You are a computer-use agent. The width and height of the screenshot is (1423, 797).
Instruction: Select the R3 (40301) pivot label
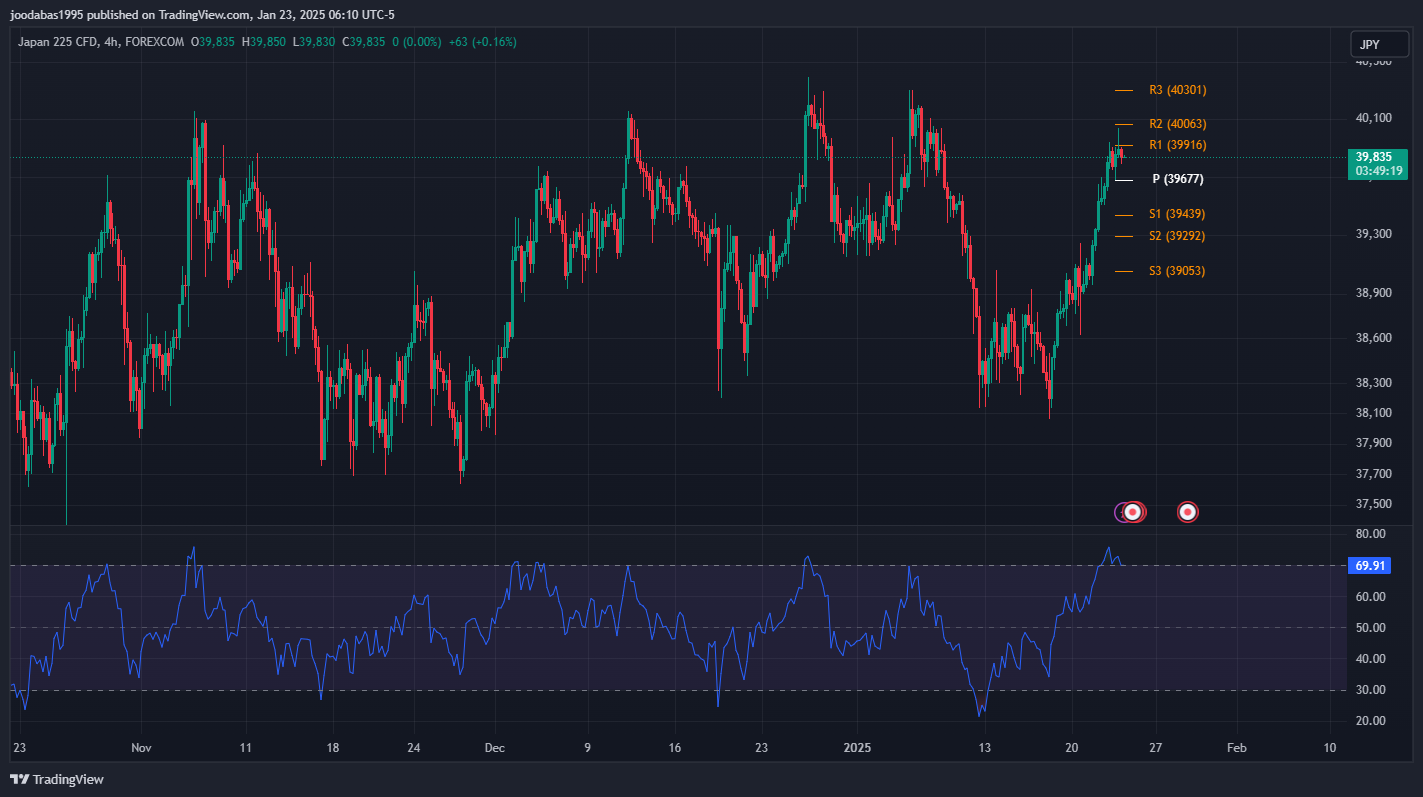click(x=1178, y=90)
